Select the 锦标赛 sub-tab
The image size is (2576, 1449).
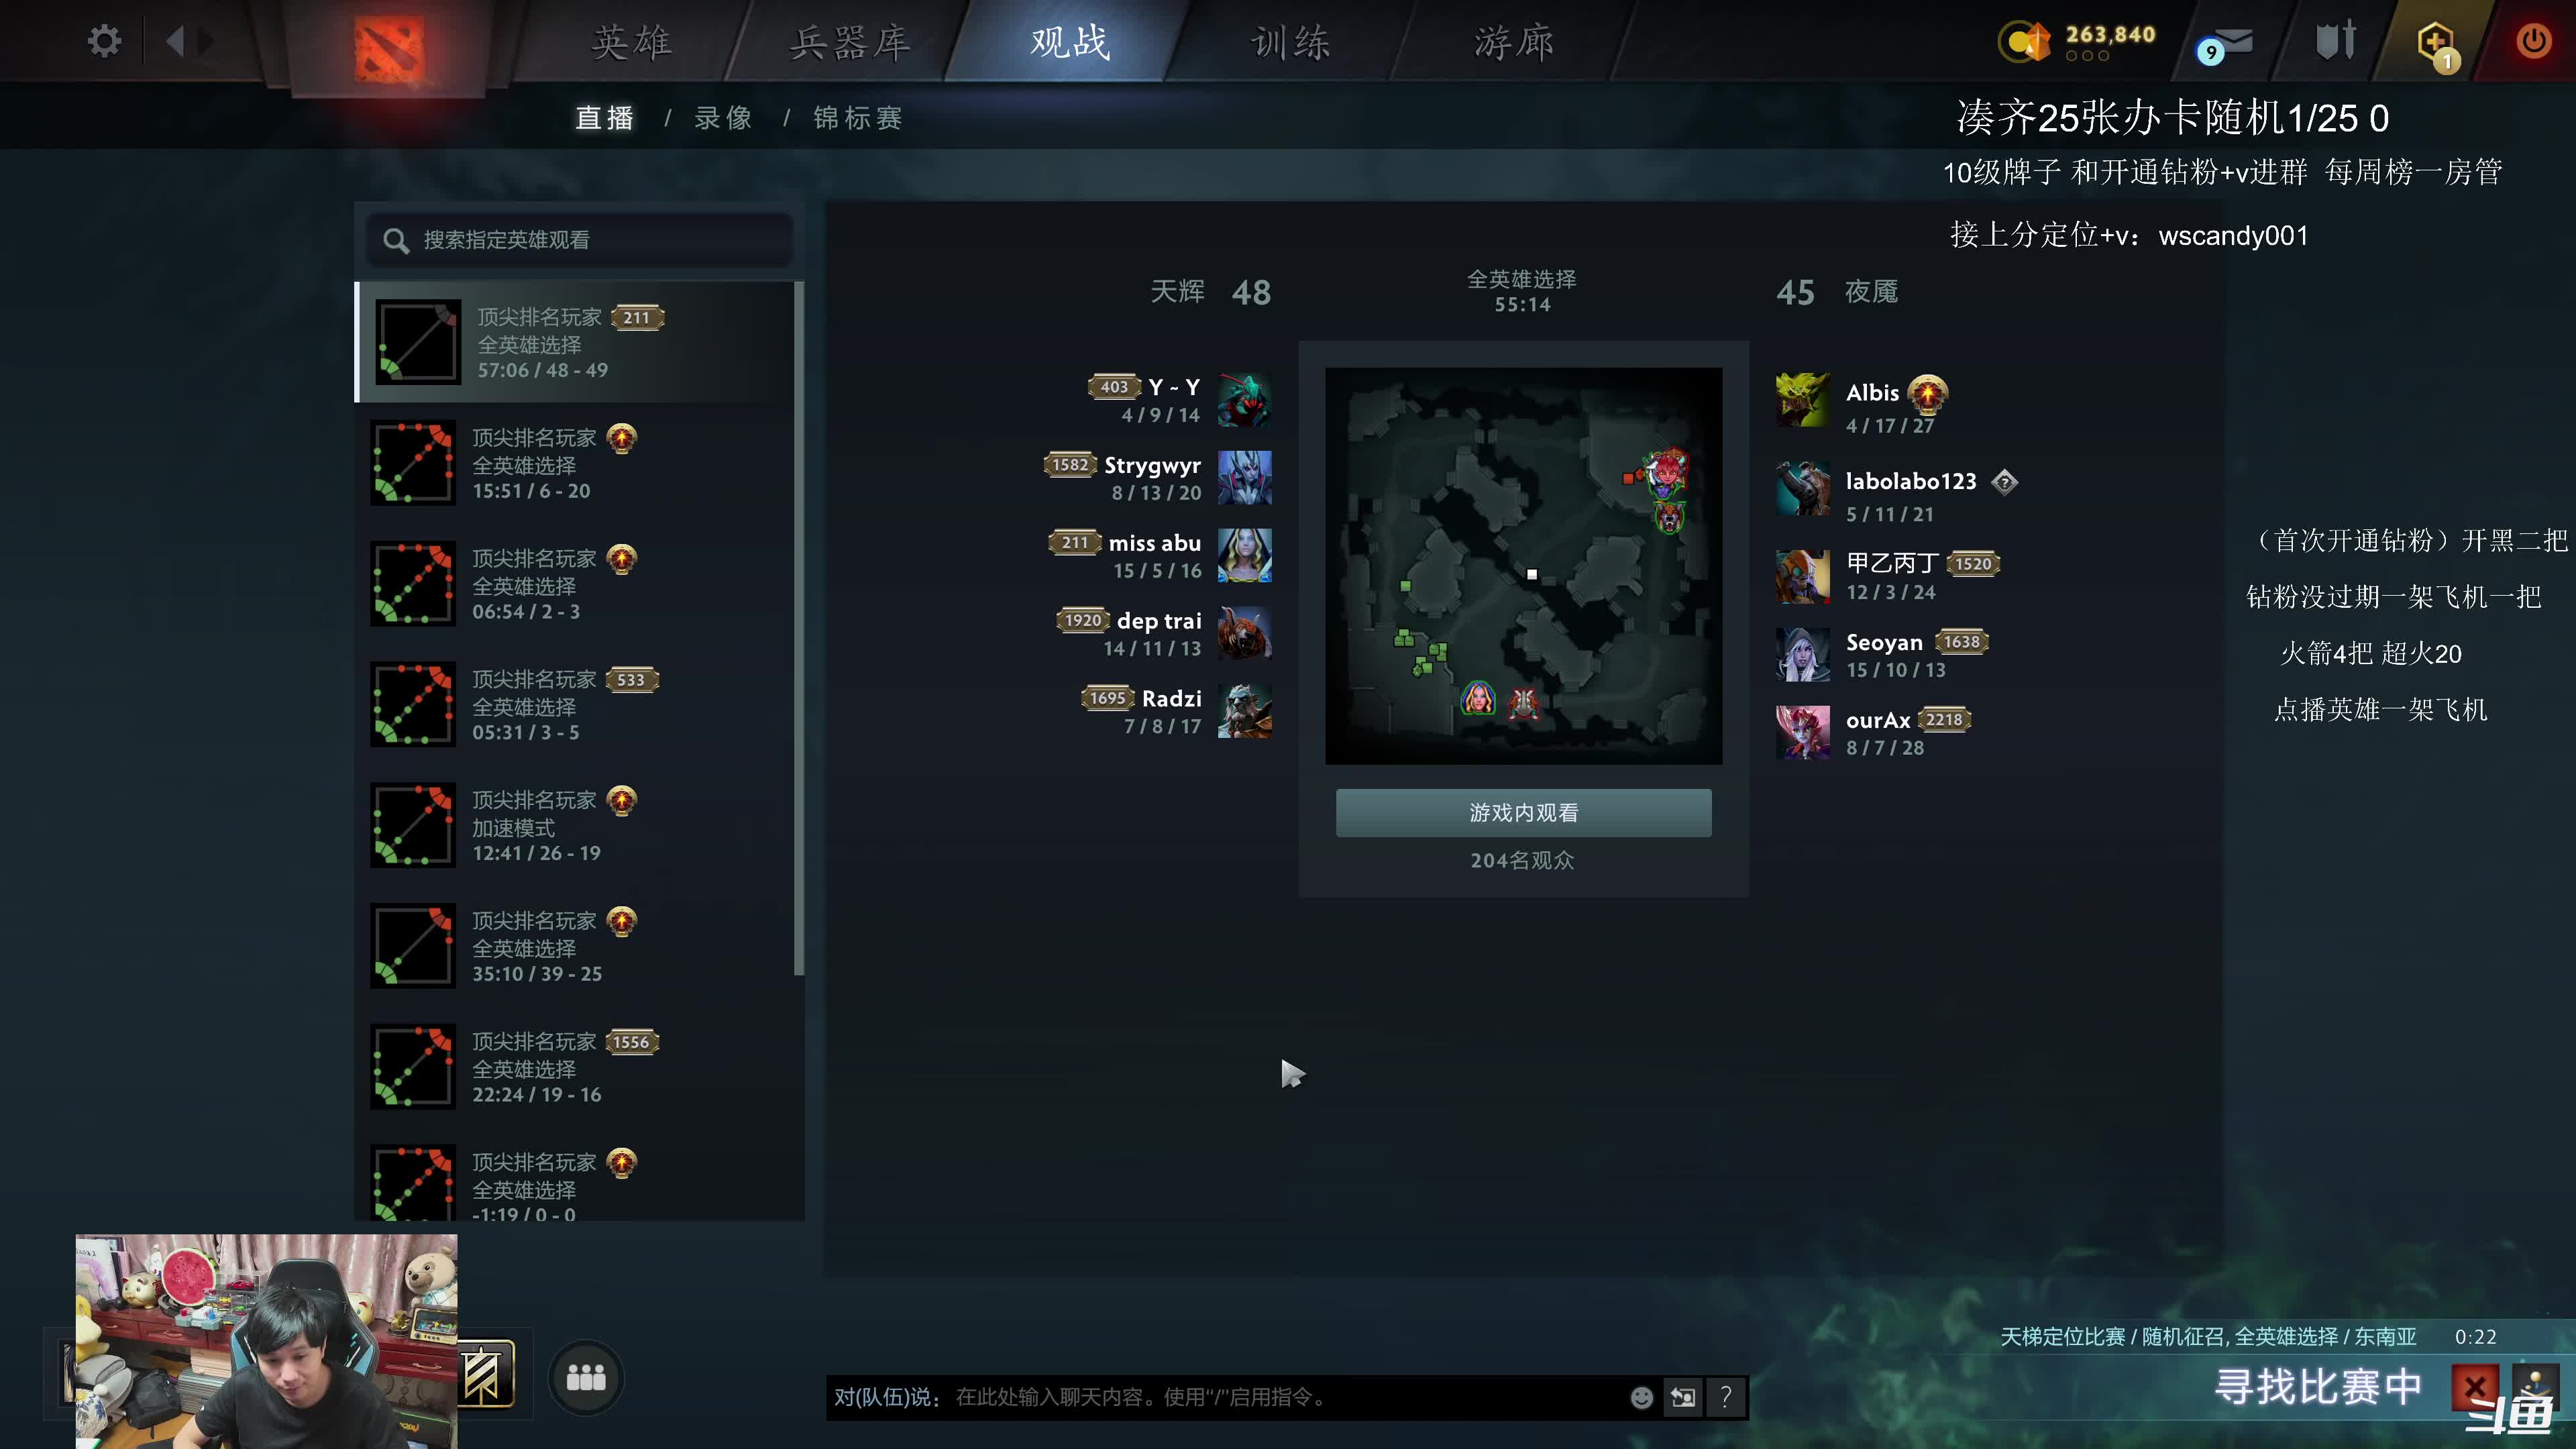tap(858, 118)
